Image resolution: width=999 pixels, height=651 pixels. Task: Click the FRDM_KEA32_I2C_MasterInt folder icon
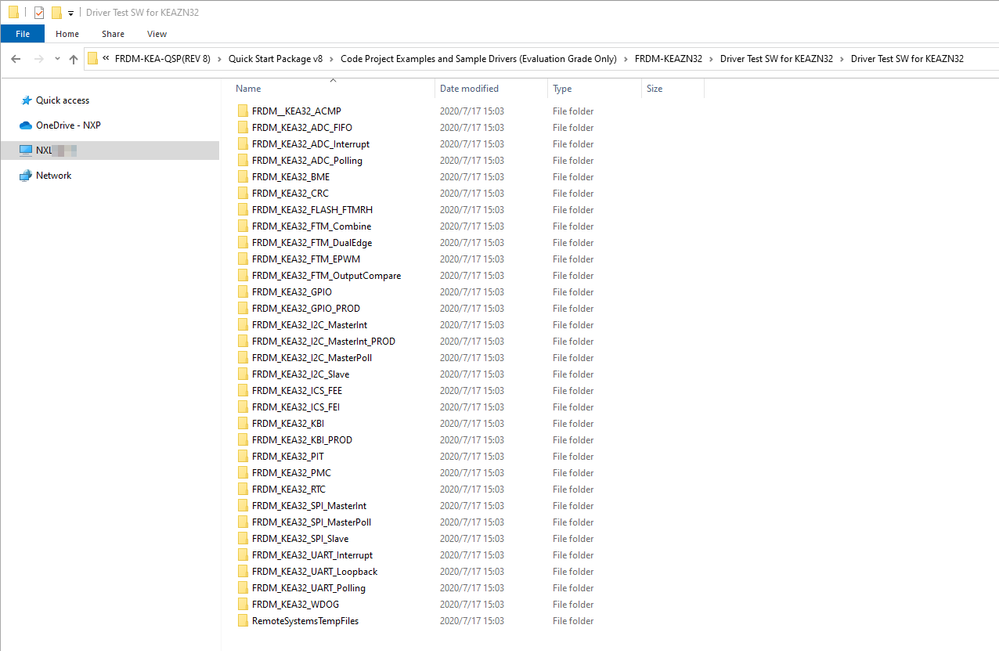[x=243, y=325]
